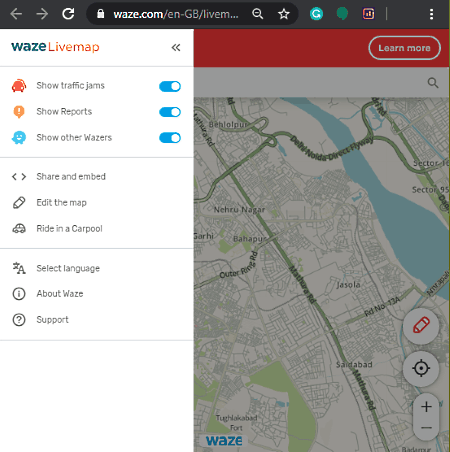Turn off Show traffic jams toggle
The height and width of the screenshot is (452, 450).
pyautogui.click(x=170, y=86)
